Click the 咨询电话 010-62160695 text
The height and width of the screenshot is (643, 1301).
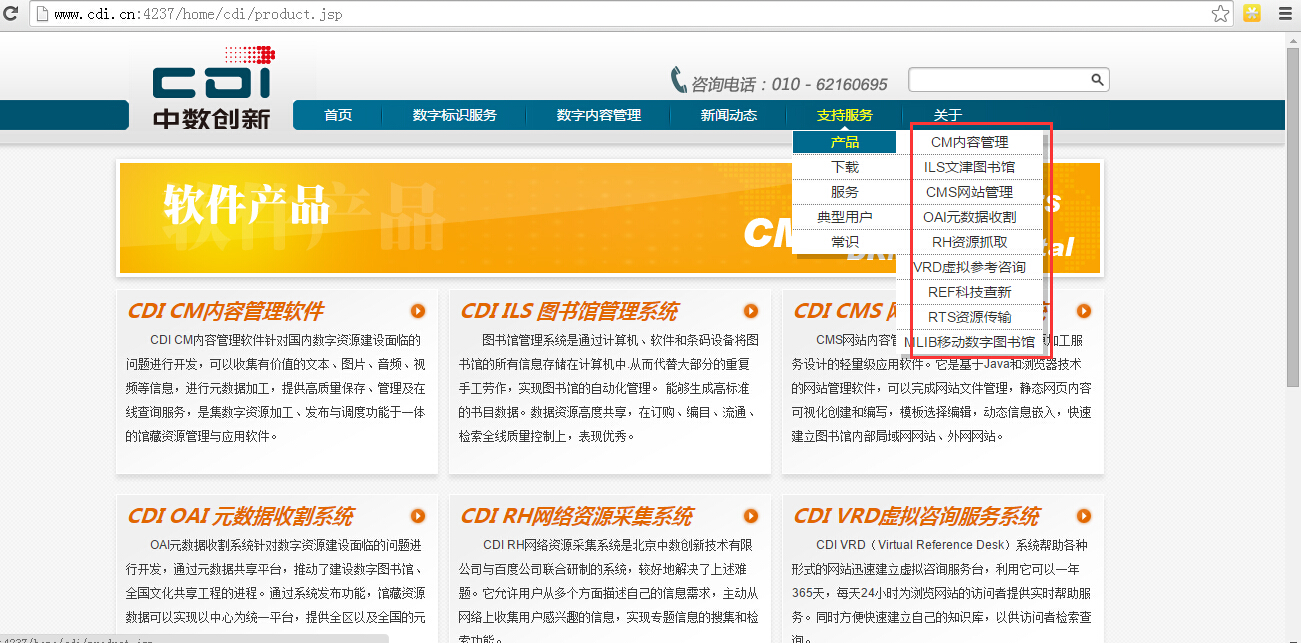coord(790,84)
